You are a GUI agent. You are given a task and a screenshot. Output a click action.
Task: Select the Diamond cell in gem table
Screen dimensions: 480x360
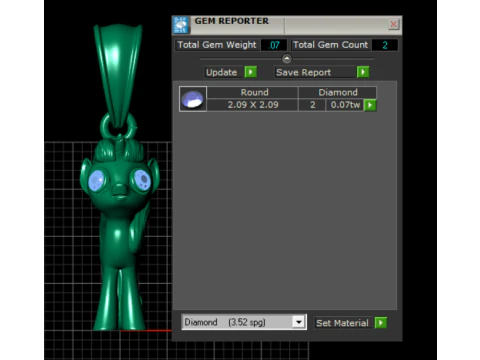(338, 92)
